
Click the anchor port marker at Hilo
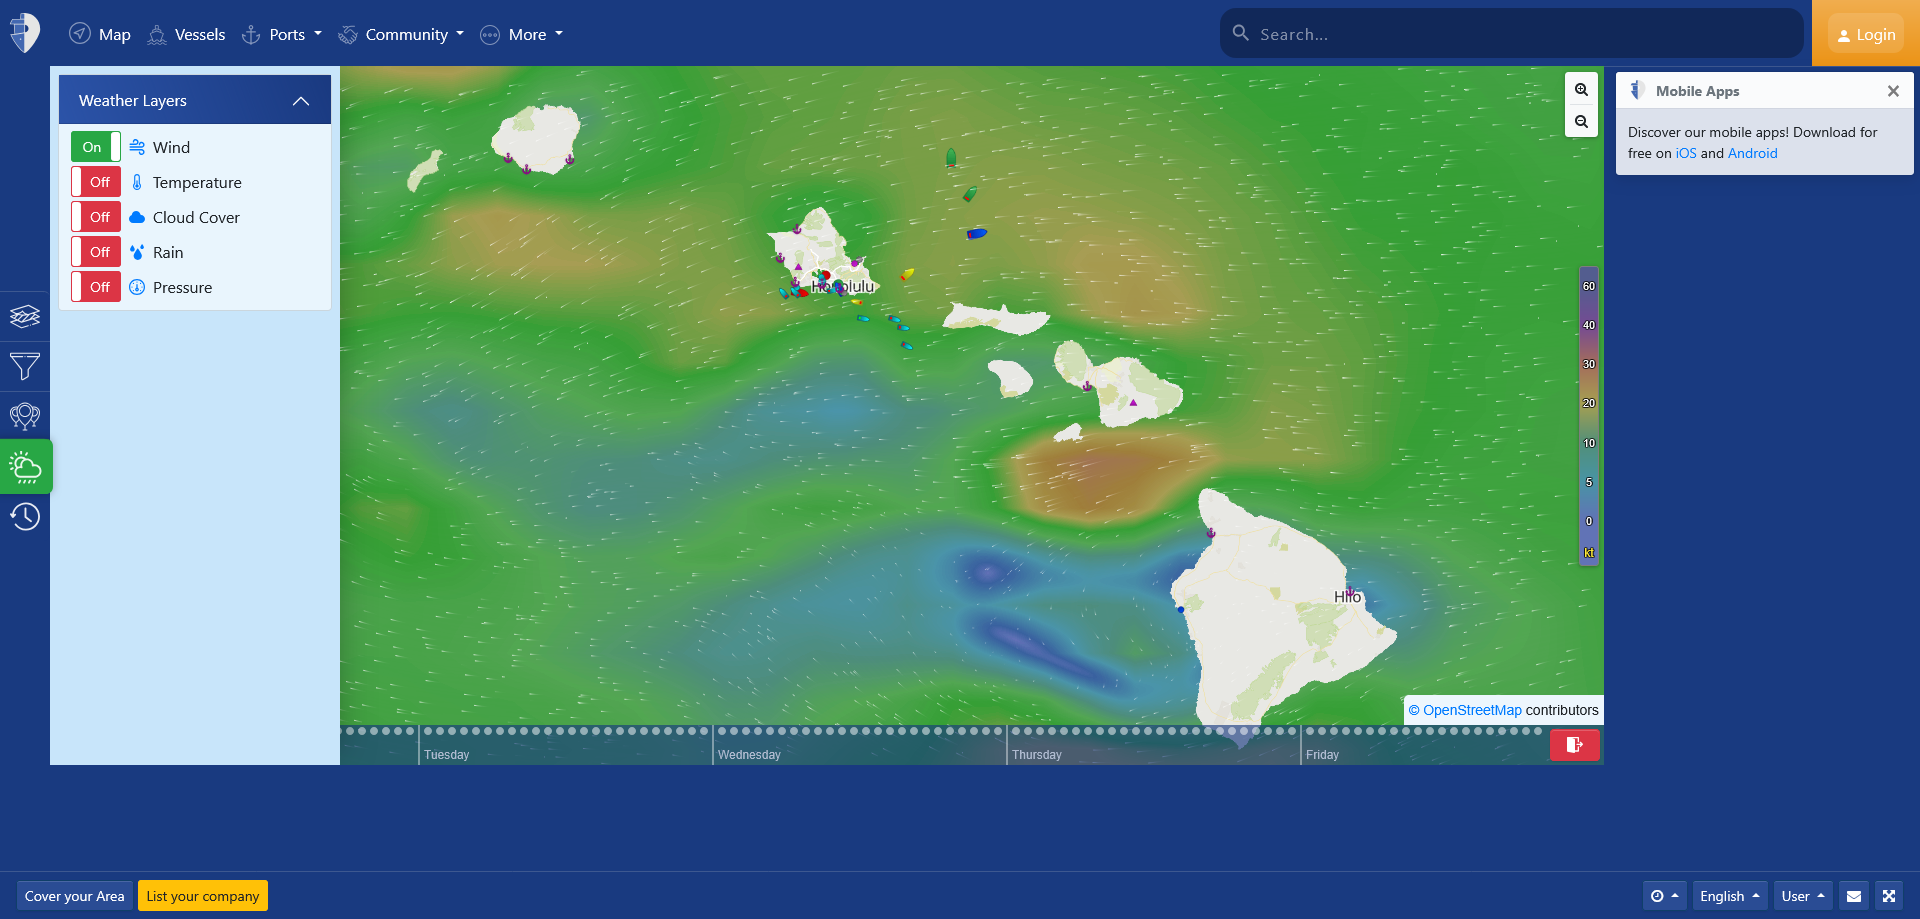pyautogui.click(x=1350, y=592)
